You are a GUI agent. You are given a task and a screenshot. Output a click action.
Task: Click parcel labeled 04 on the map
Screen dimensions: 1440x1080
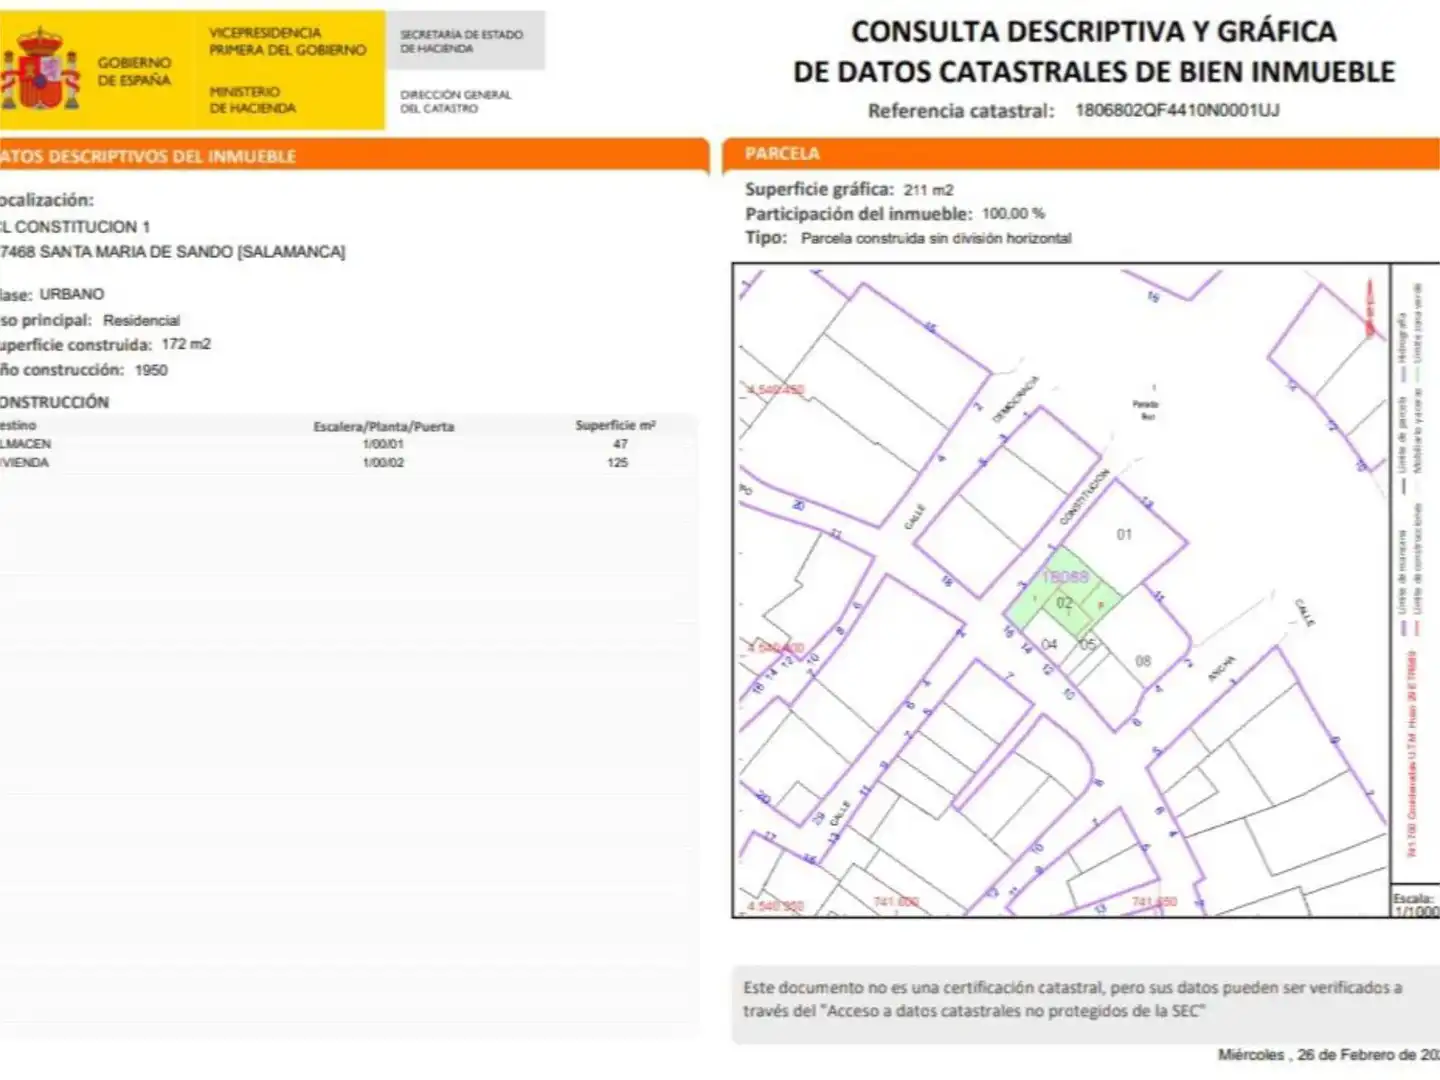coord(1049,645)
